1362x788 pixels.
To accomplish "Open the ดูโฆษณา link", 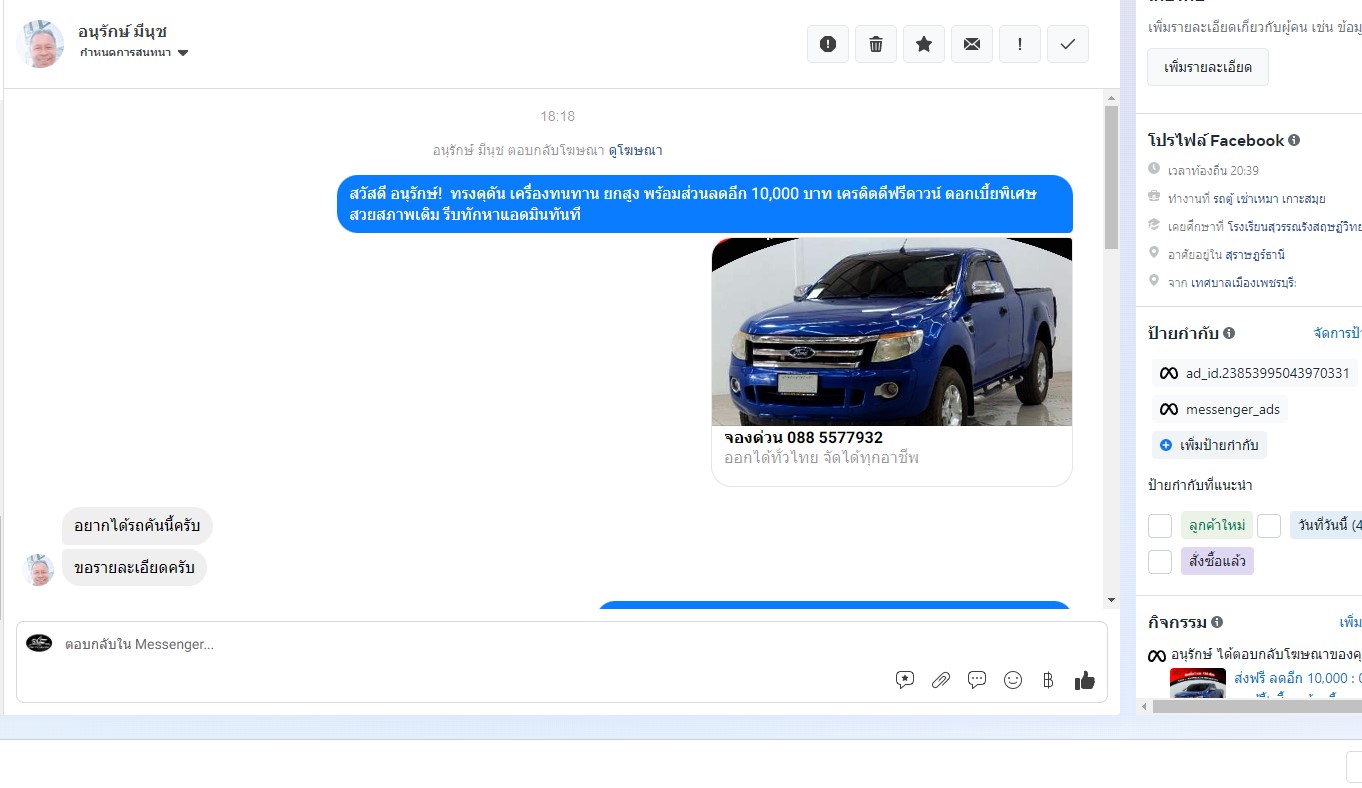I will (635, 151).
